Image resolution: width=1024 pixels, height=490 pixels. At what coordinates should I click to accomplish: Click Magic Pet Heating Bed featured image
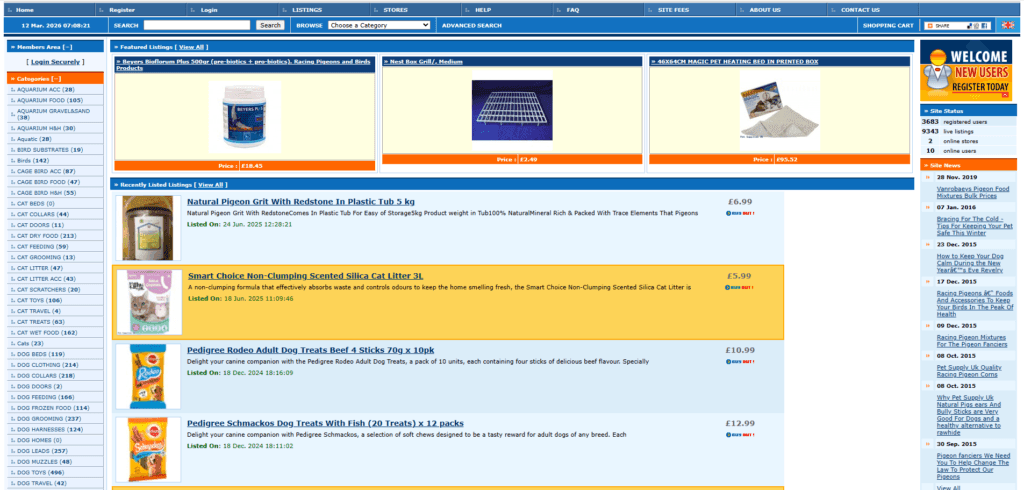click(779, 110)
